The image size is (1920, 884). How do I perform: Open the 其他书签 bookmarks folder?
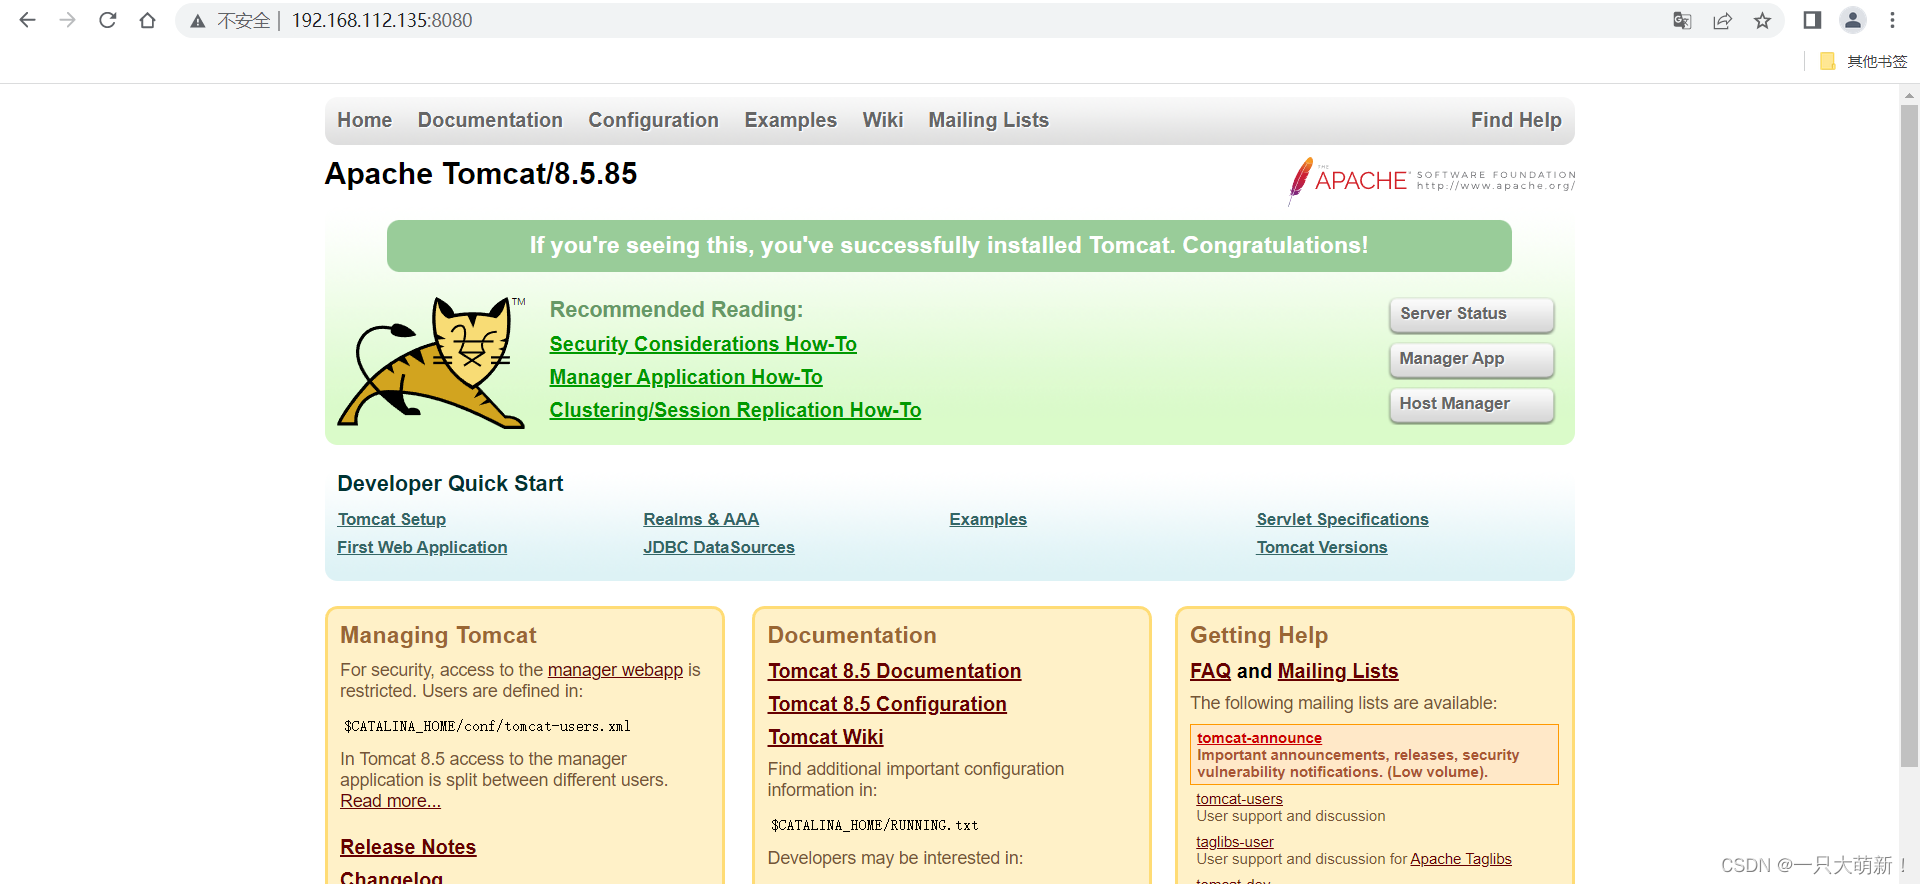pos(1864,61)
